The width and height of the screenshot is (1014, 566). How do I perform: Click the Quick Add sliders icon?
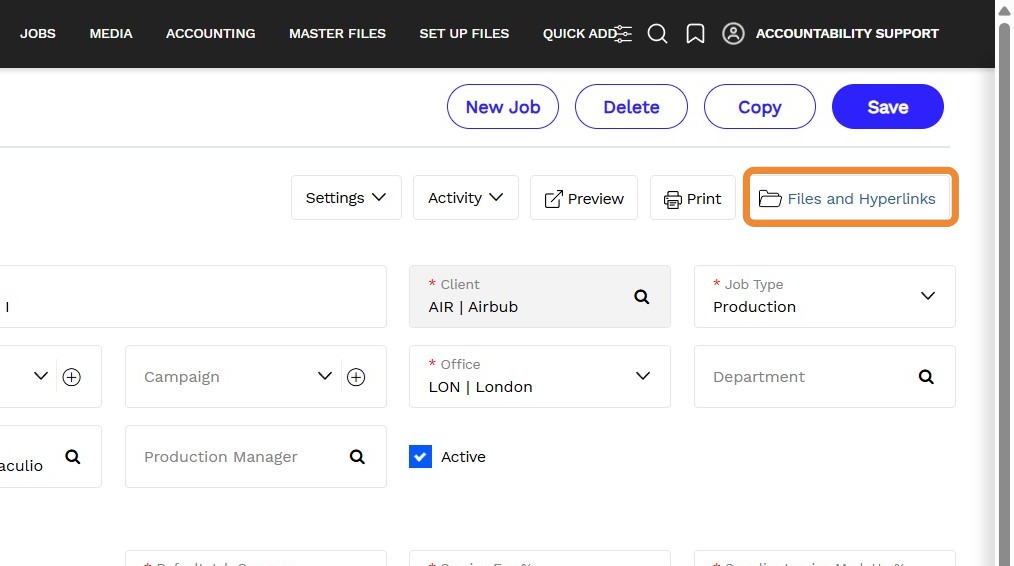[x=623, y=34]
